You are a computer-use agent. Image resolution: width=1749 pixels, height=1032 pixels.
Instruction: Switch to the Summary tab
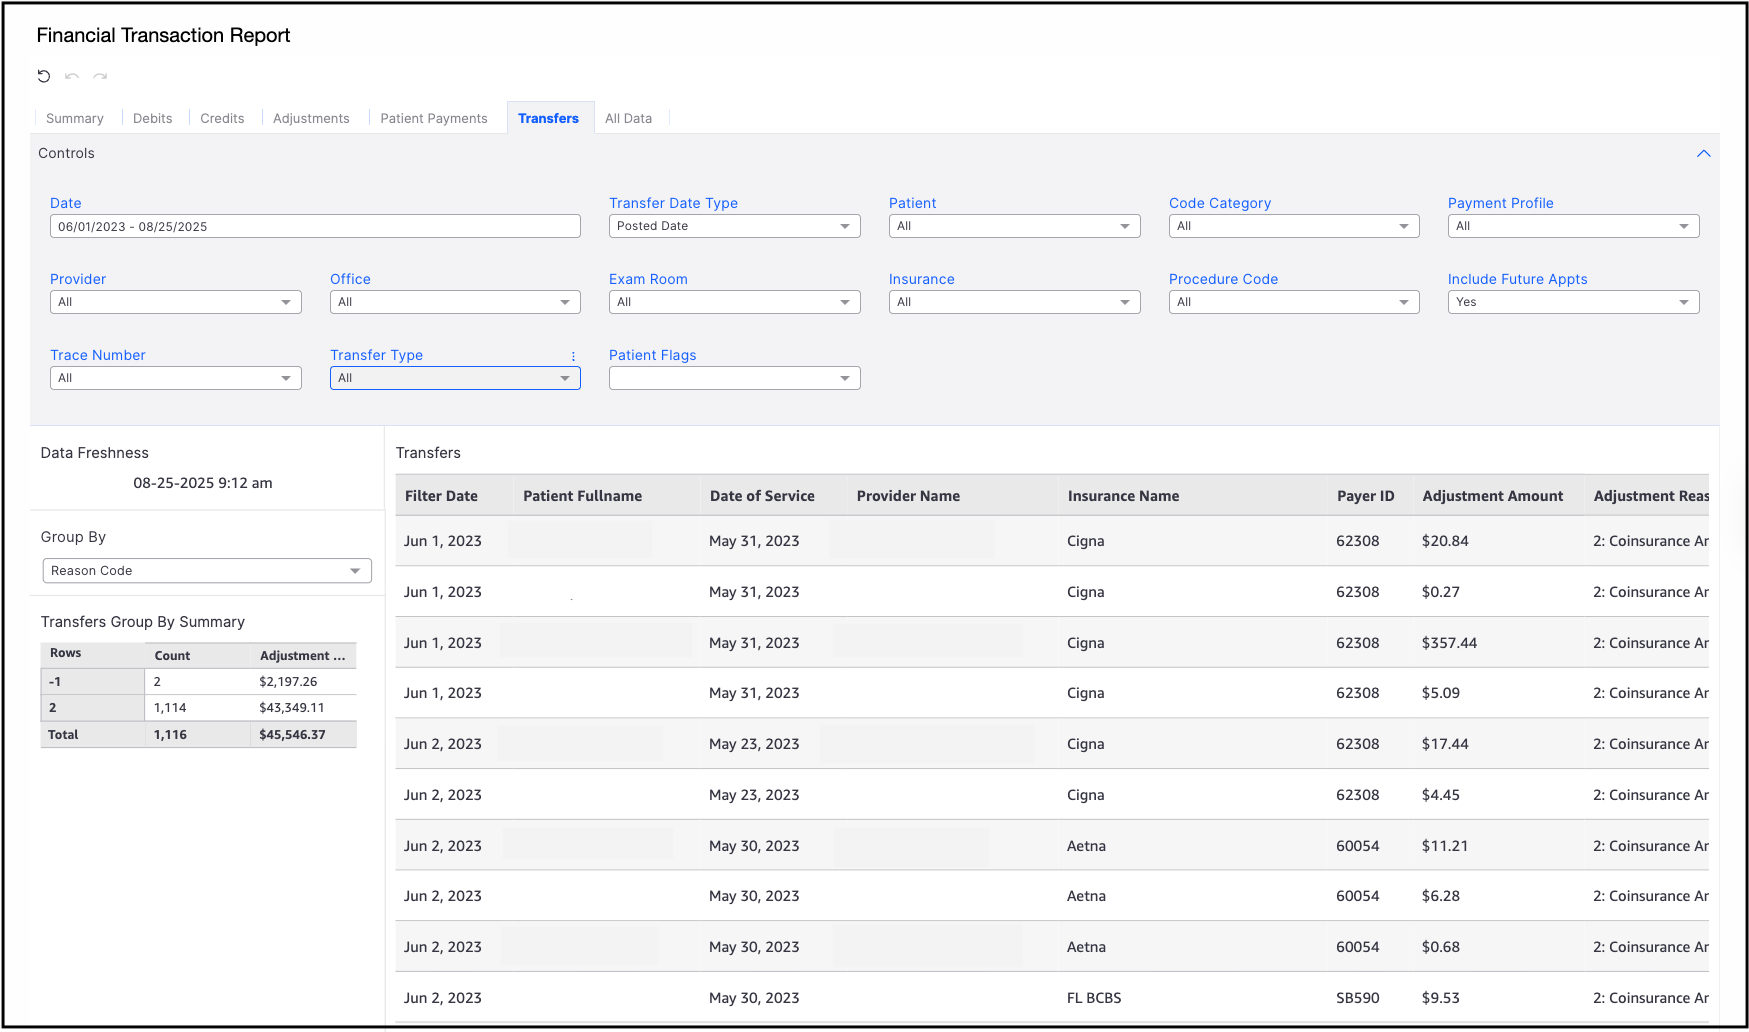[74, 118]
